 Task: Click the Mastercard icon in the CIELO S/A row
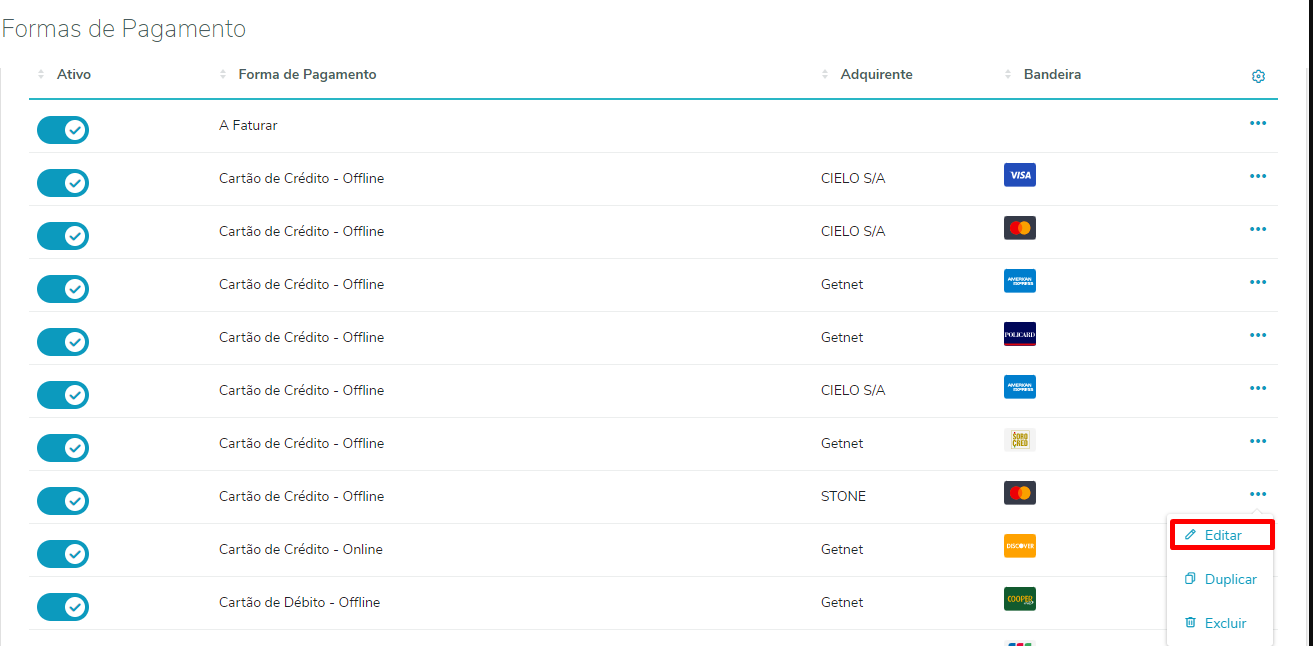[1020, 228]
